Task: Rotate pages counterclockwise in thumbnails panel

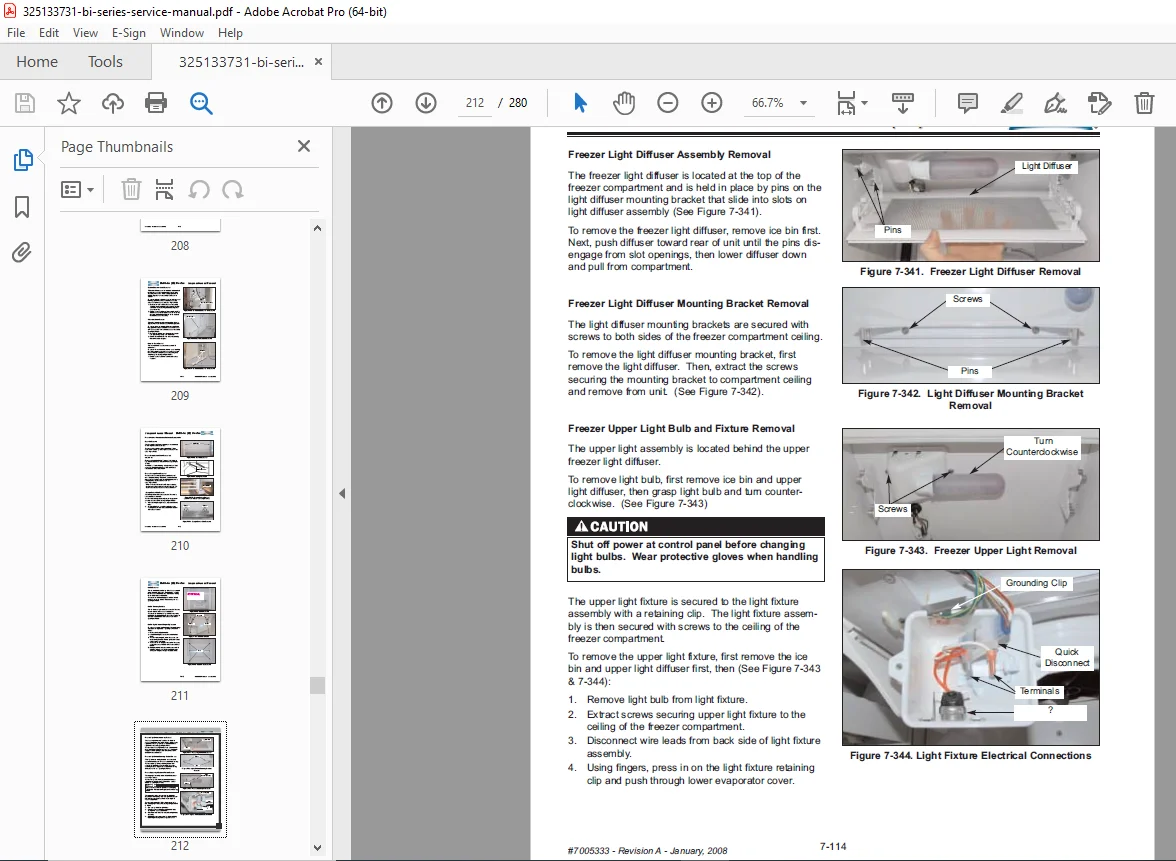Action: click(199, 190)
